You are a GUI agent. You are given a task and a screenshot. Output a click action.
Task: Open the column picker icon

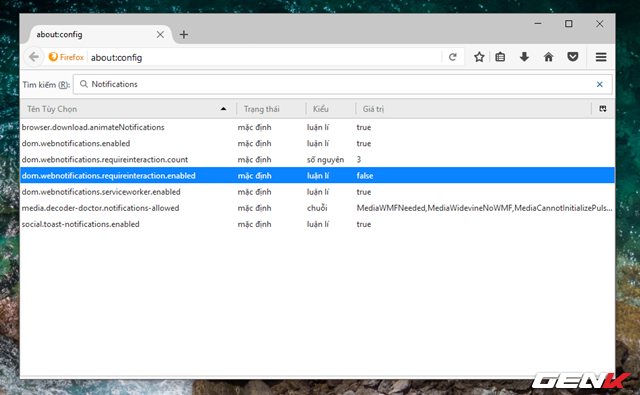tap(603, 109)
